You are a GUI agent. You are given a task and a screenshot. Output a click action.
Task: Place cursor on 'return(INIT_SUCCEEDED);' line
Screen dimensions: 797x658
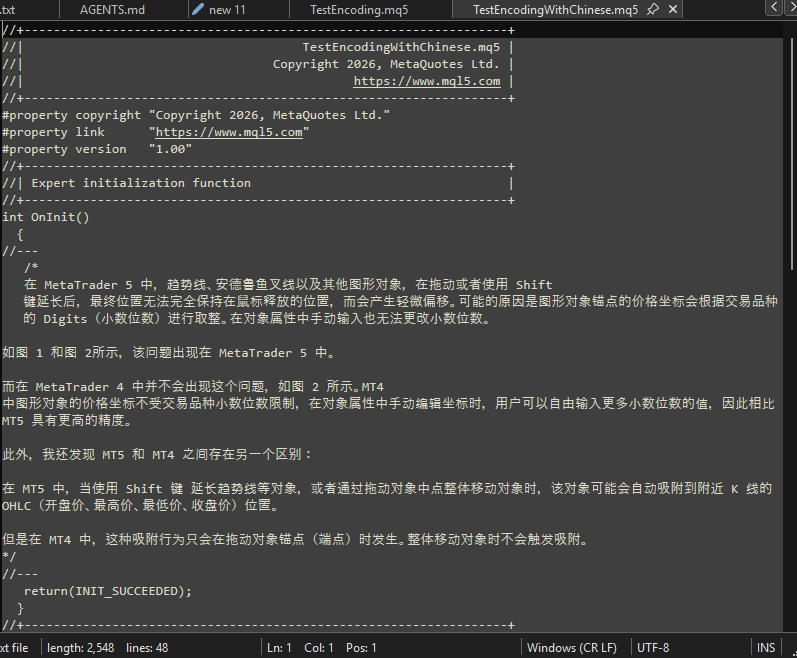click(x=108, y=591)
